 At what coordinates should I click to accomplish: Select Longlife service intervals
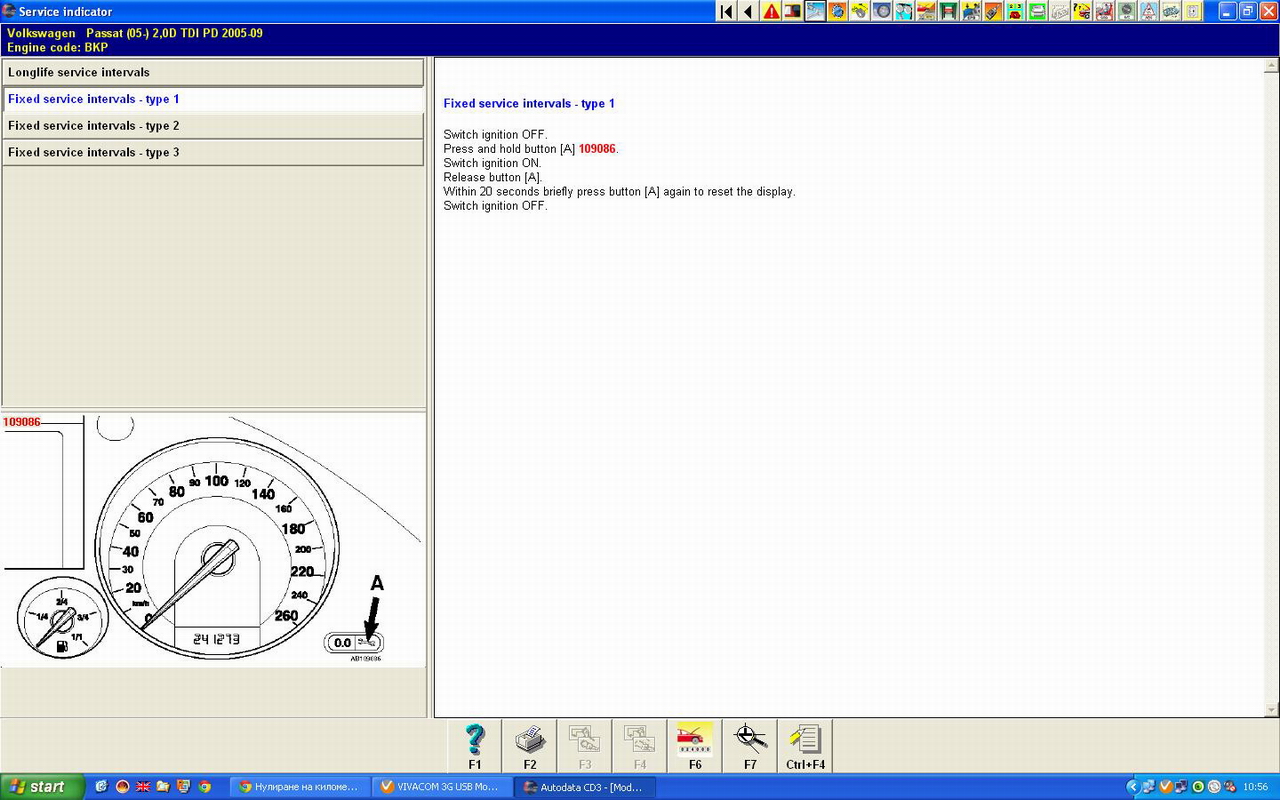pos(213,72)
